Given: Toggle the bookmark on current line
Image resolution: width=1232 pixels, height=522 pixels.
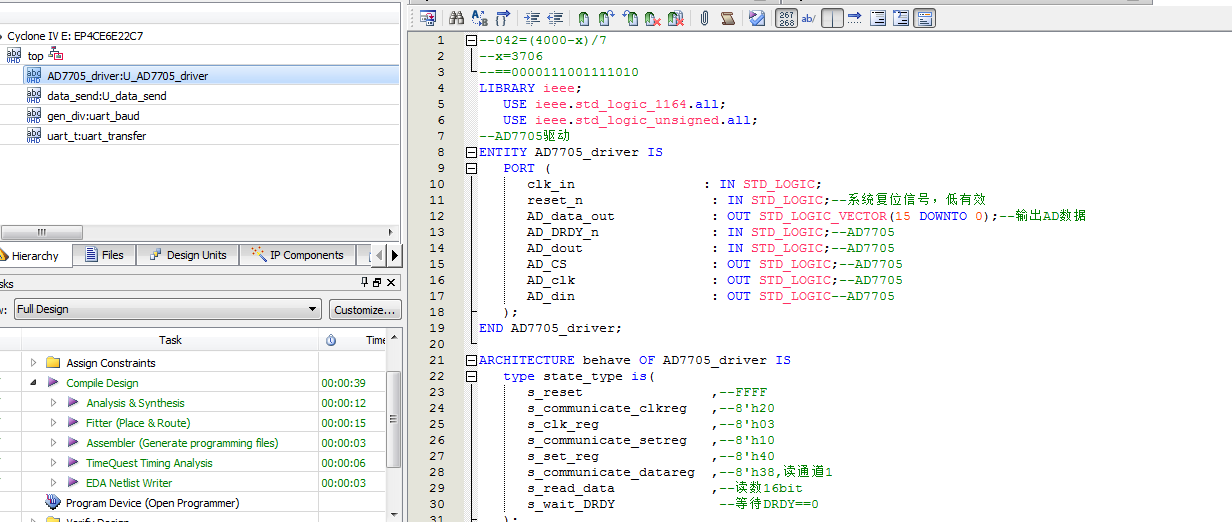Looking at the screenshot, I should point(583,18).
